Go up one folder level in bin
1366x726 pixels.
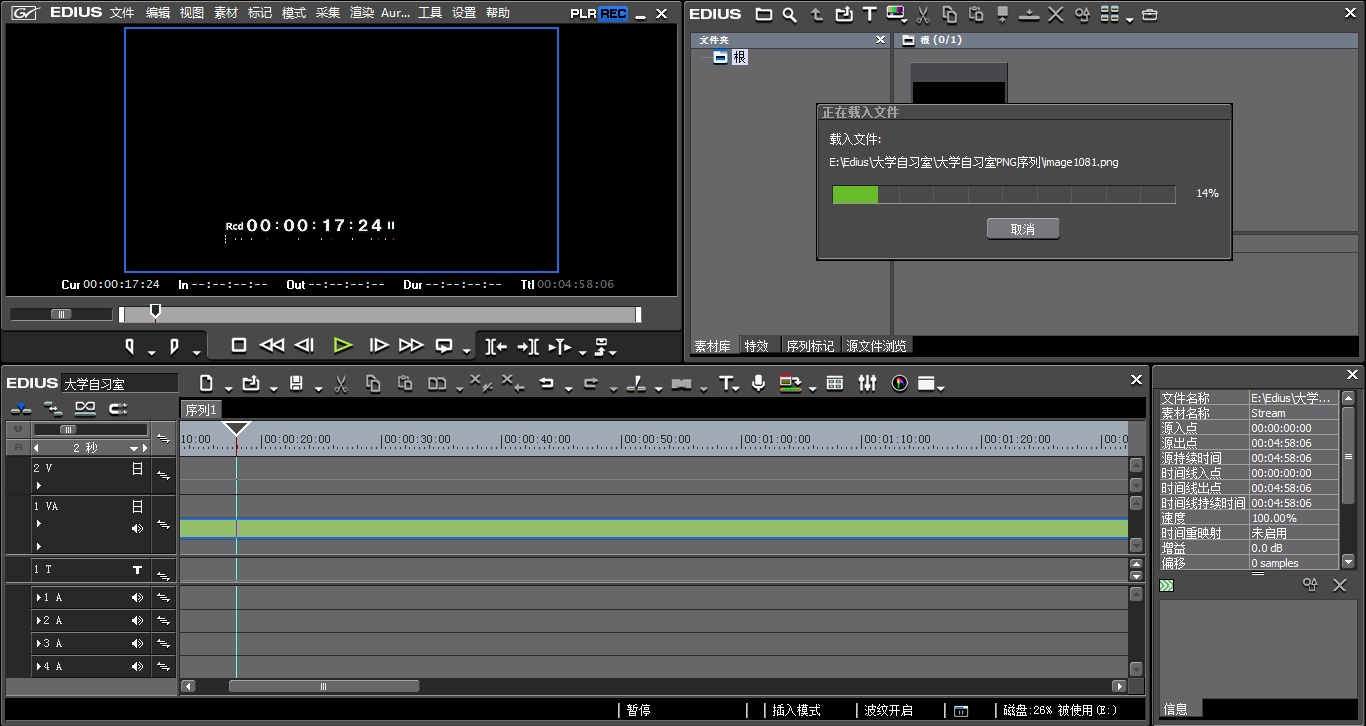click(817, 14)
